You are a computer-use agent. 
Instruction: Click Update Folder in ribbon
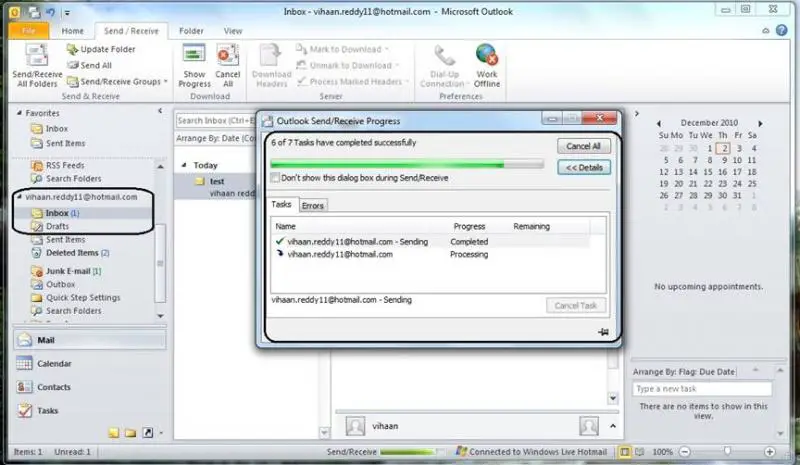[101, 50]
